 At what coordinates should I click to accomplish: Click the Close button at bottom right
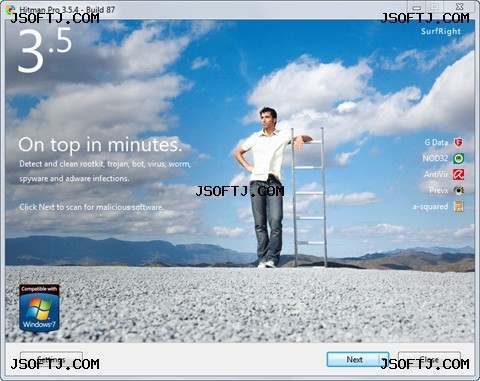coord(429,360)
